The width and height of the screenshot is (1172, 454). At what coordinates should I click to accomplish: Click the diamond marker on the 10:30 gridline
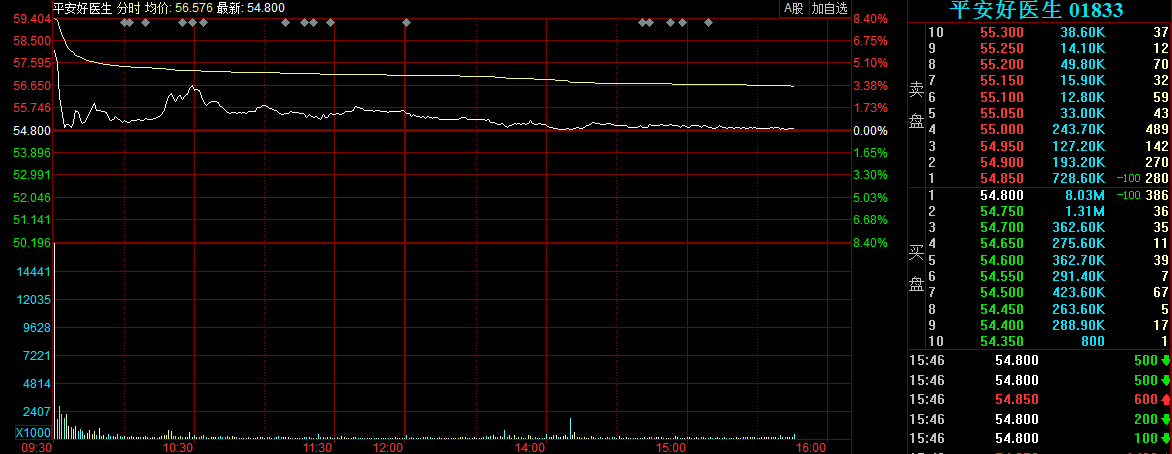click(193, 22)
